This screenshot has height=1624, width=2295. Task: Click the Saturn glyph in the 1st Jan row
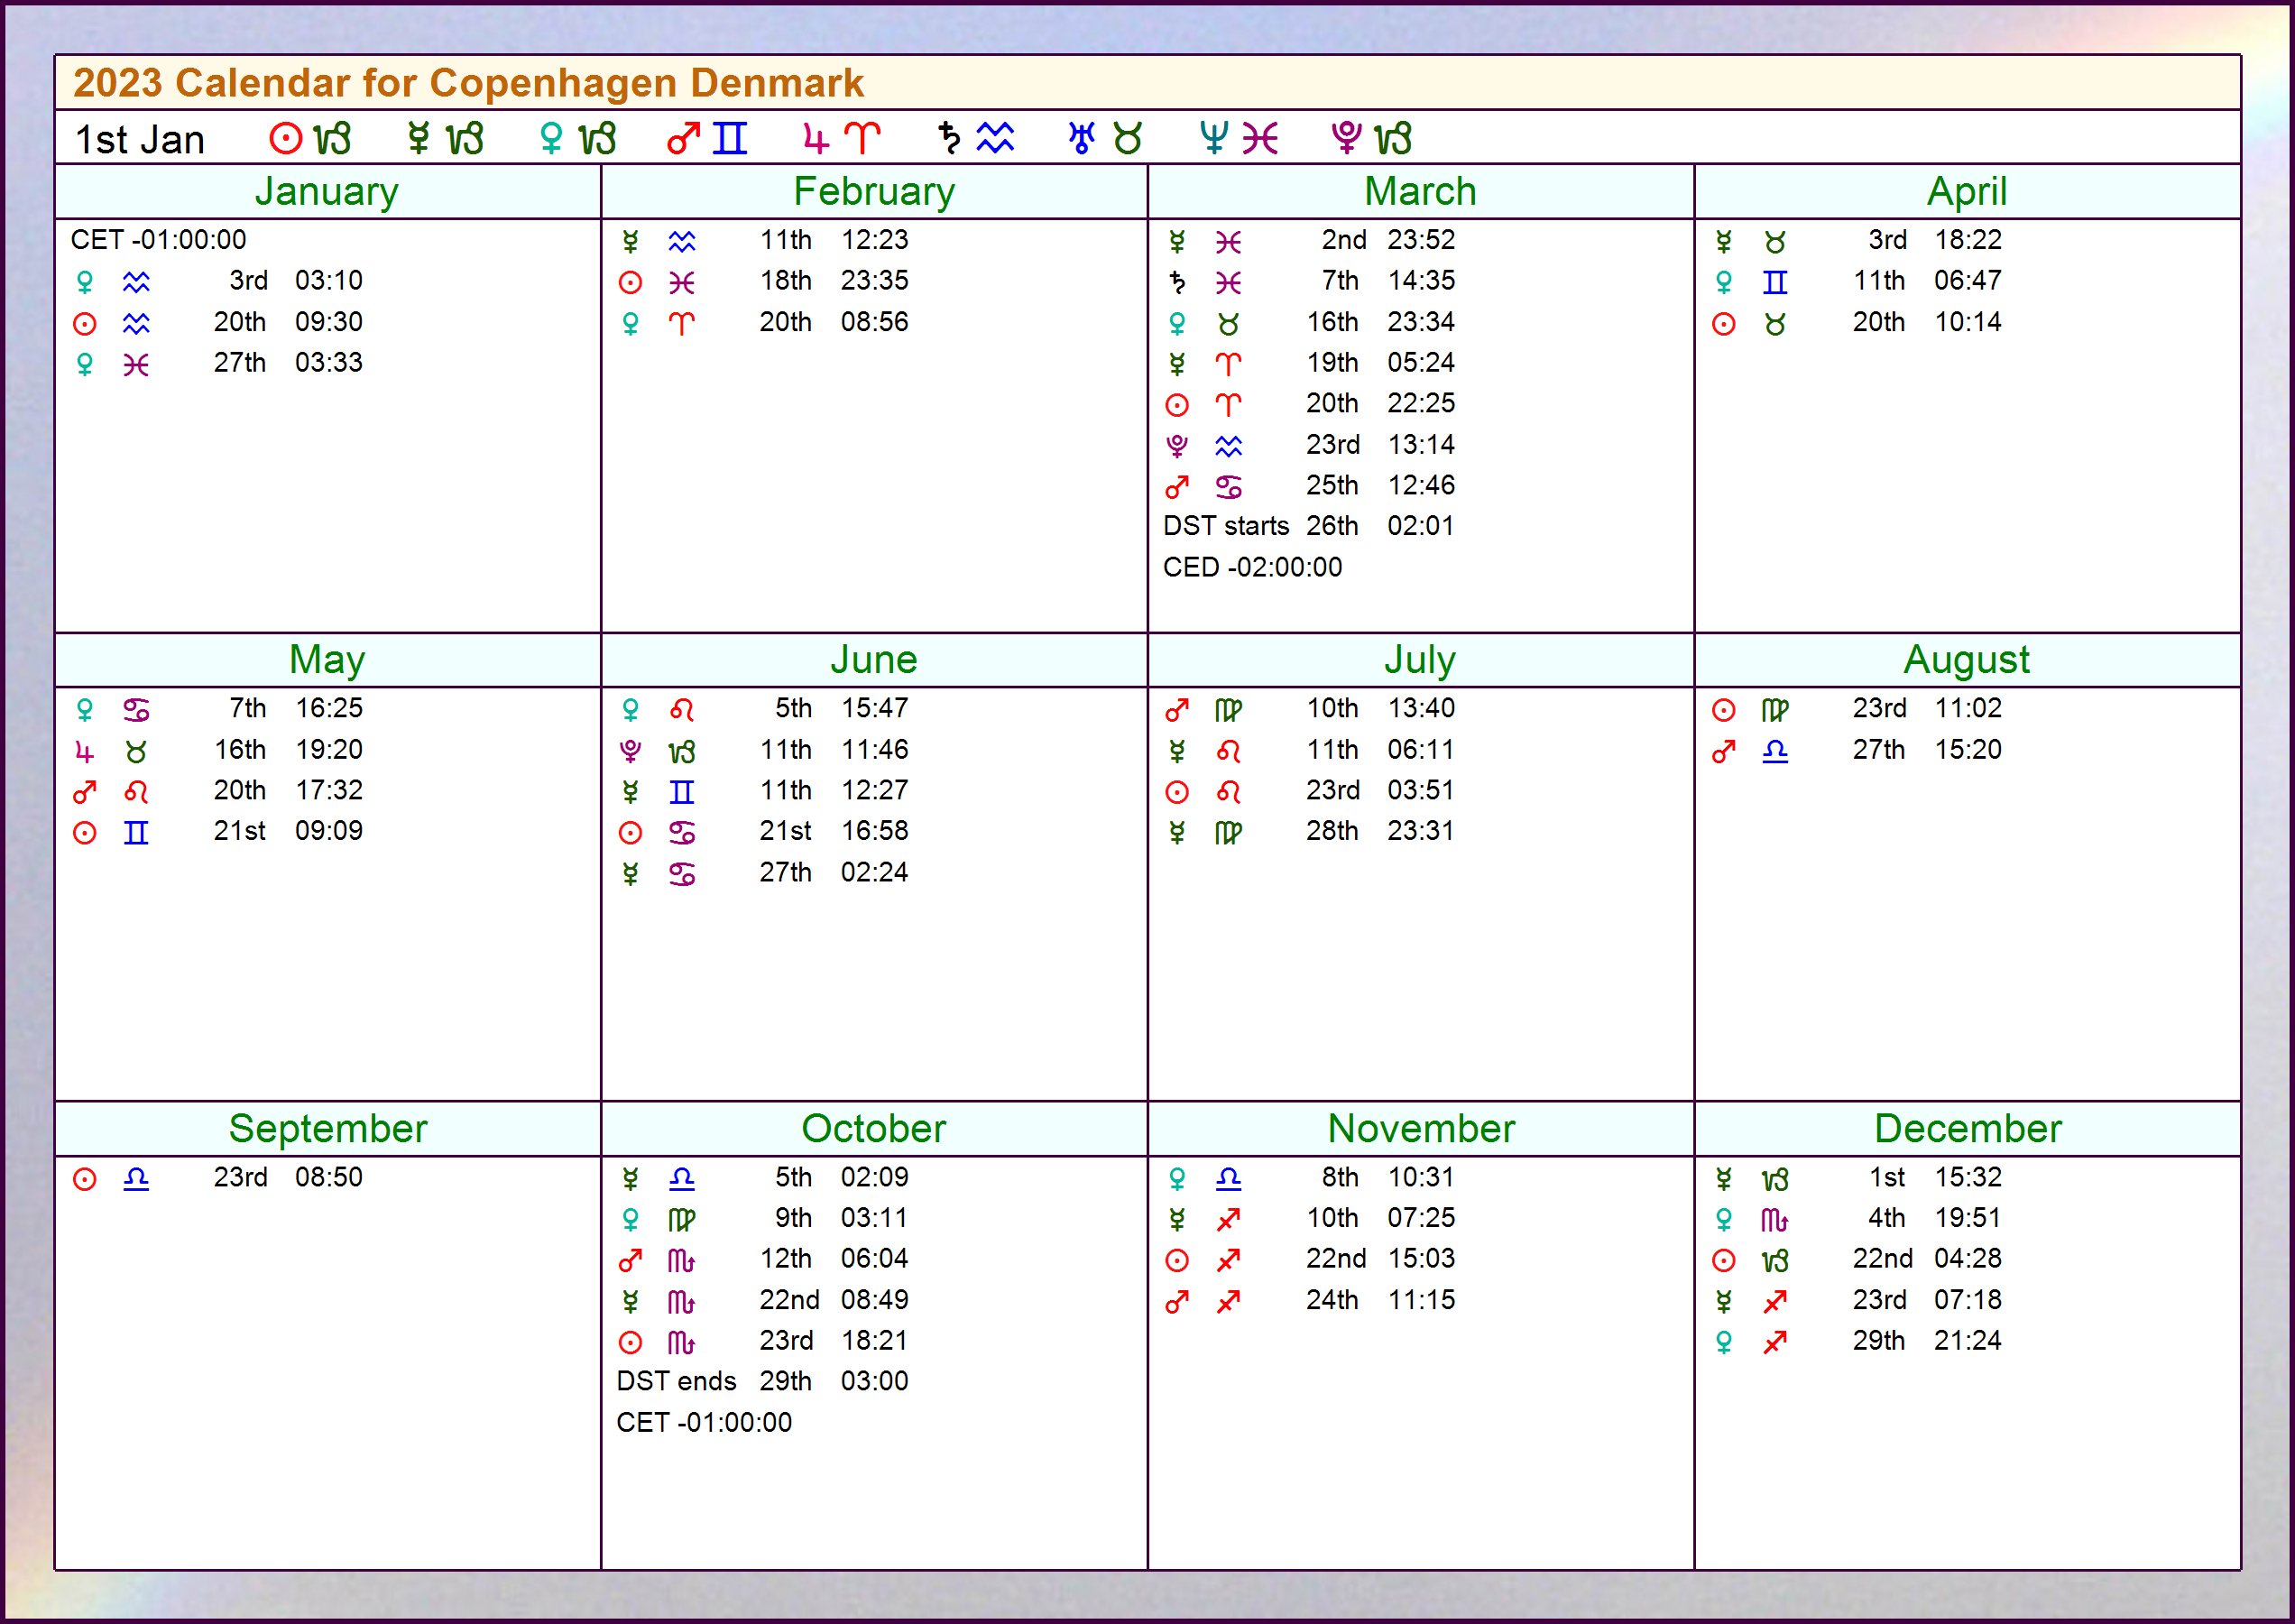coord(949,138)
